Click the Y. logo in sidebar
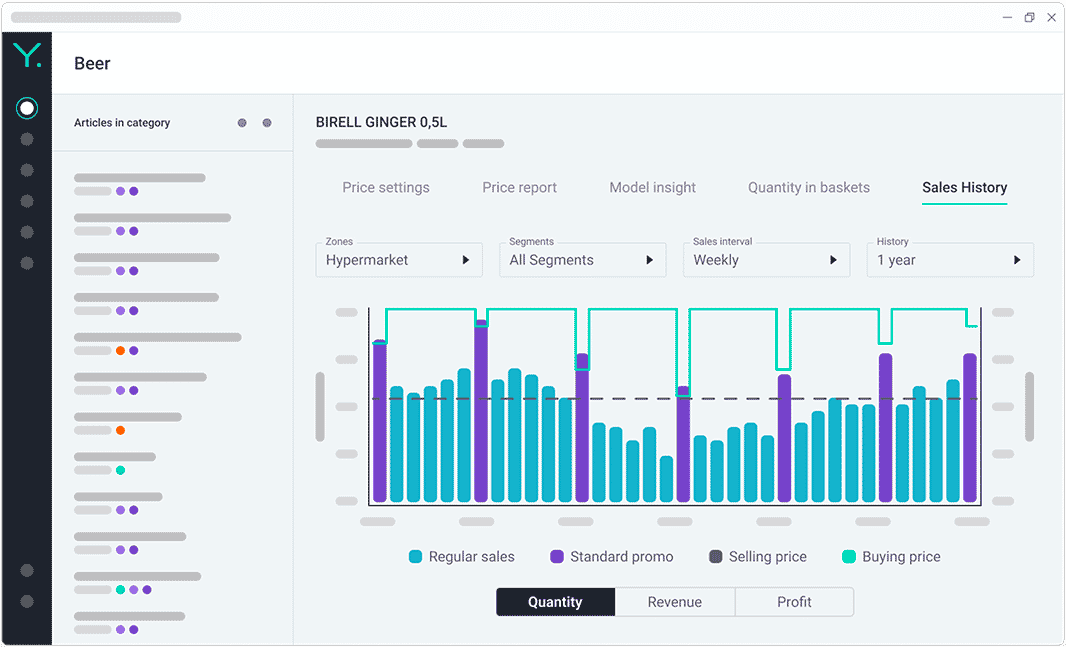Image resolution: width=1066 pixels, height=647 pixels. click(27, 55)
